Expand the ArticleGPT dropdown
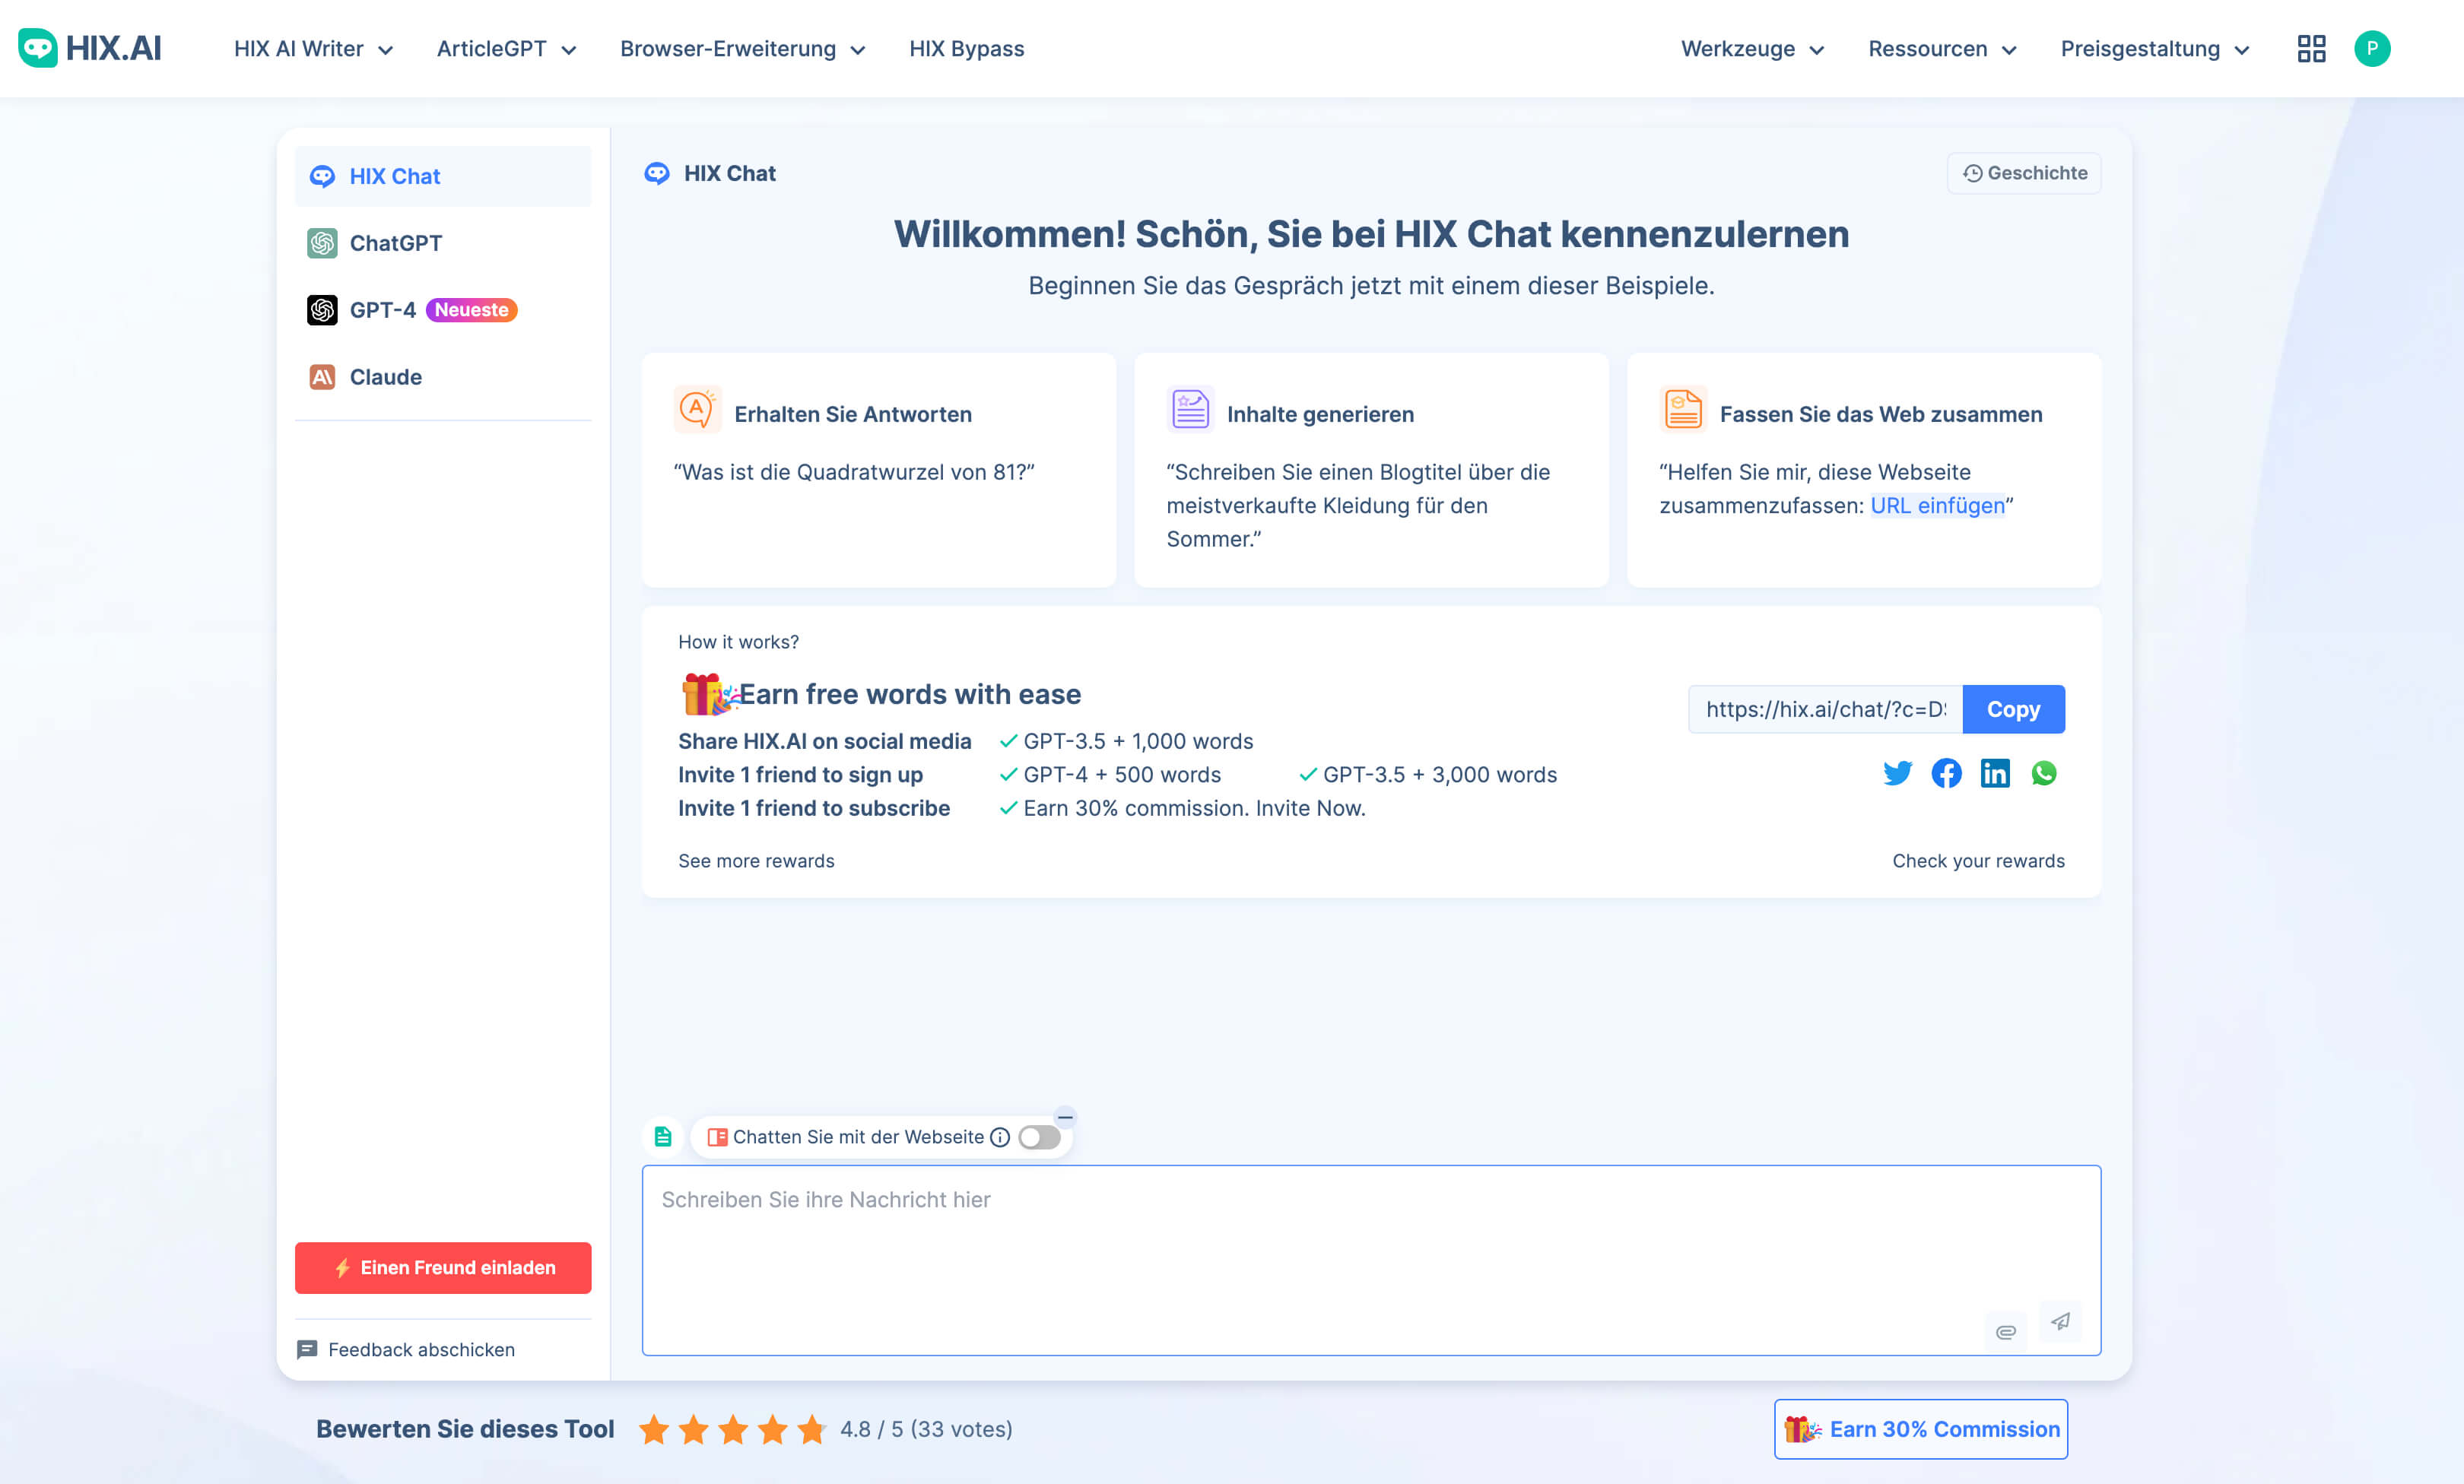The width and height of the screenshot is (2464, 1484). (506, 49)
